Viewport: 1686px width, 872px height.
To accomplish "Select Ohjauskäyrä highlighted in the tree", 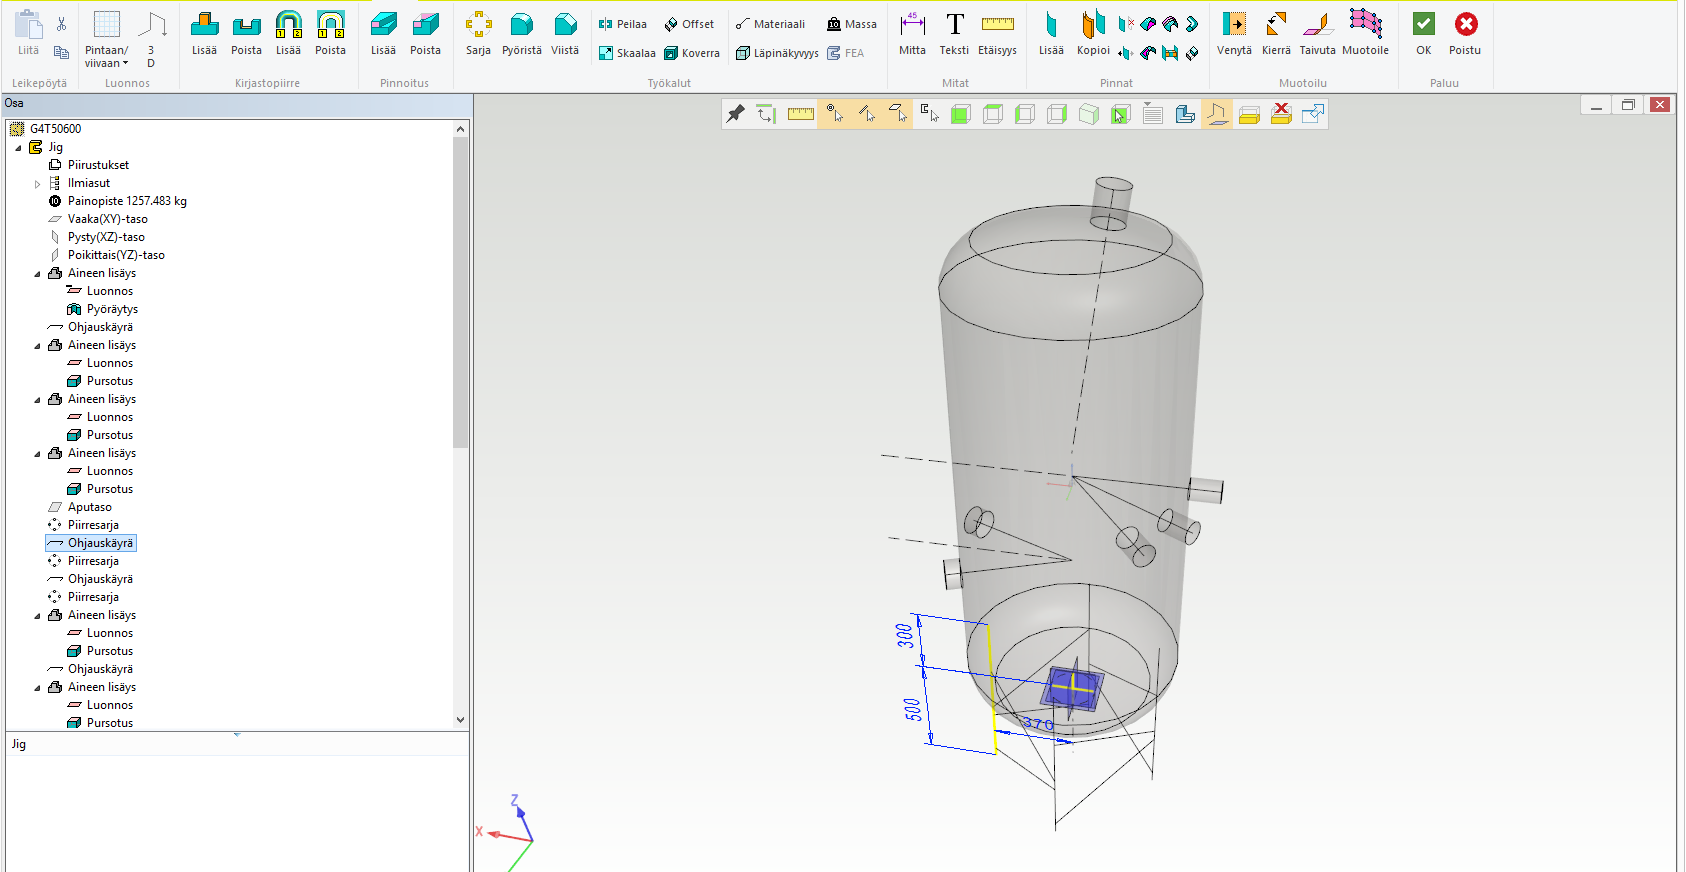I will coord(100,543).
